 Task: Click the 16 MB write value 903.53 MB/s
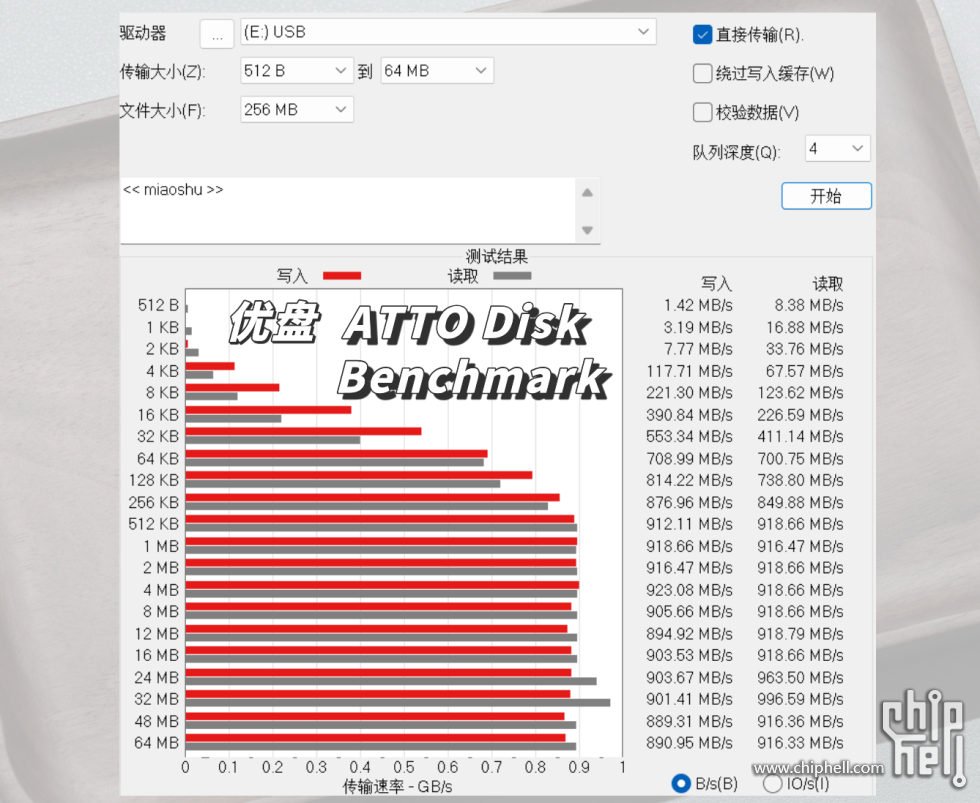689,655
